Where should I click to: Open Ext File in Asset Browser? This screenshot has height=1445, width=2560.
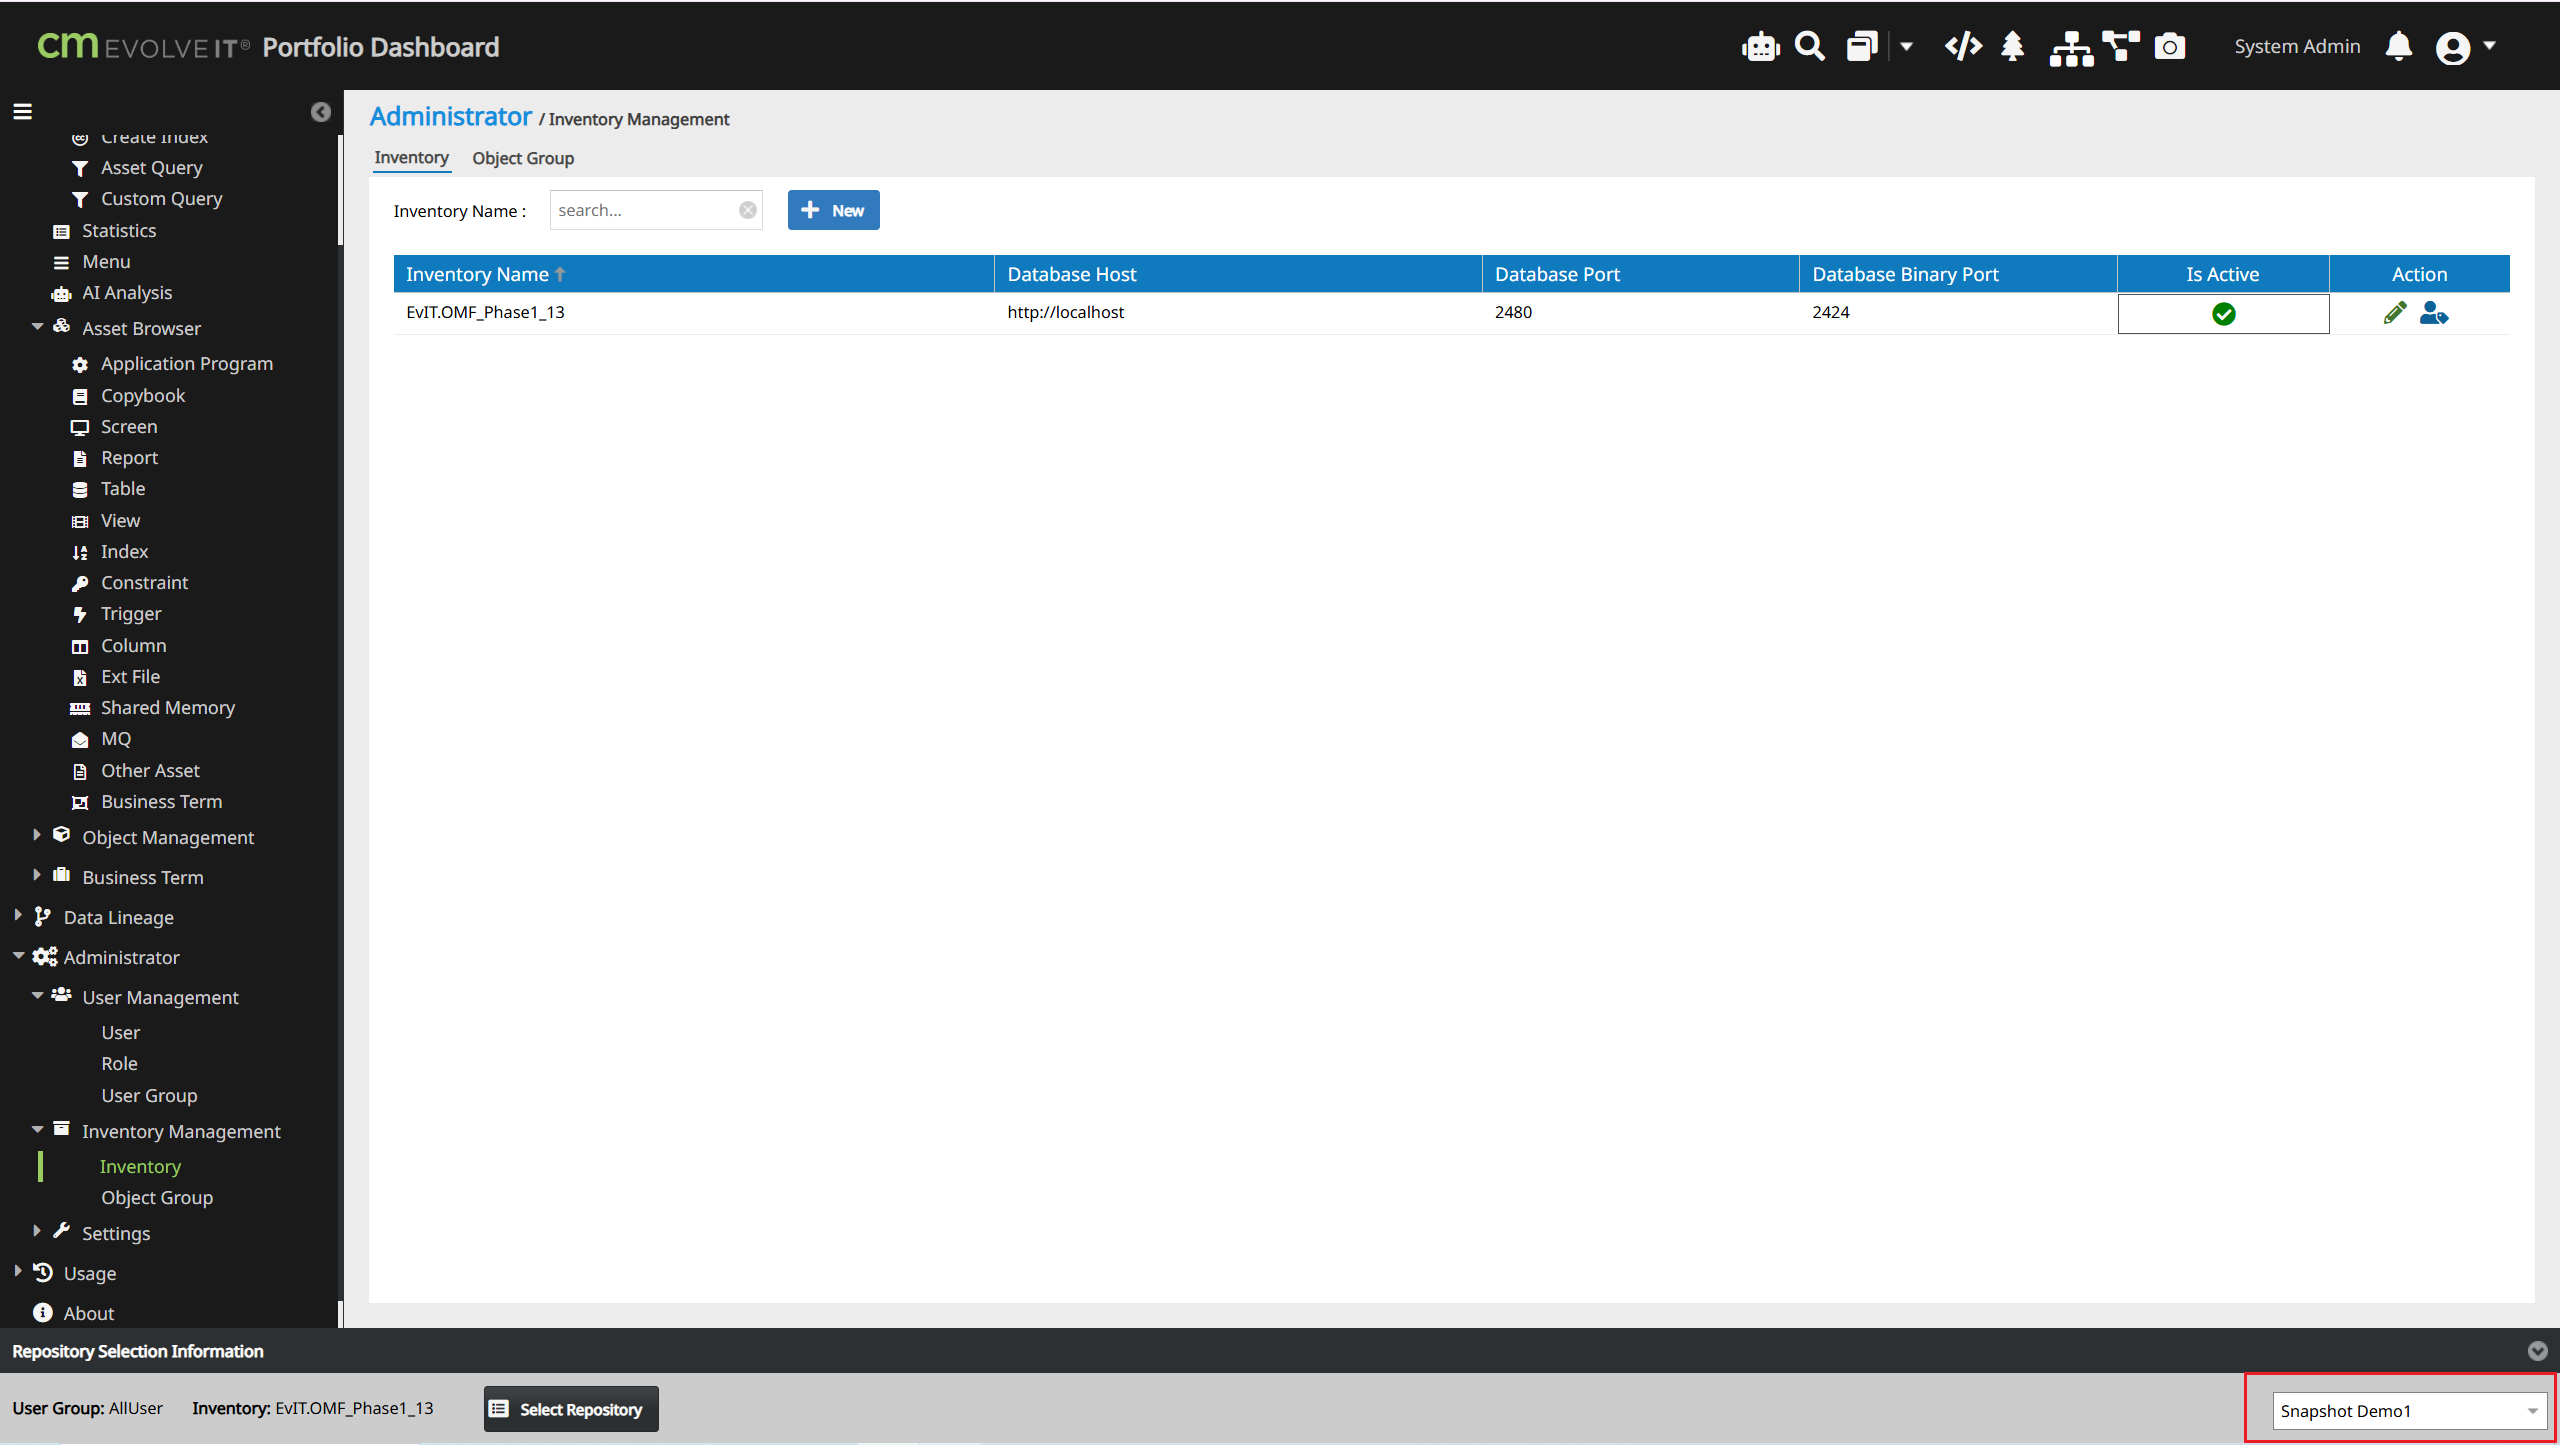tap(130, 677)
